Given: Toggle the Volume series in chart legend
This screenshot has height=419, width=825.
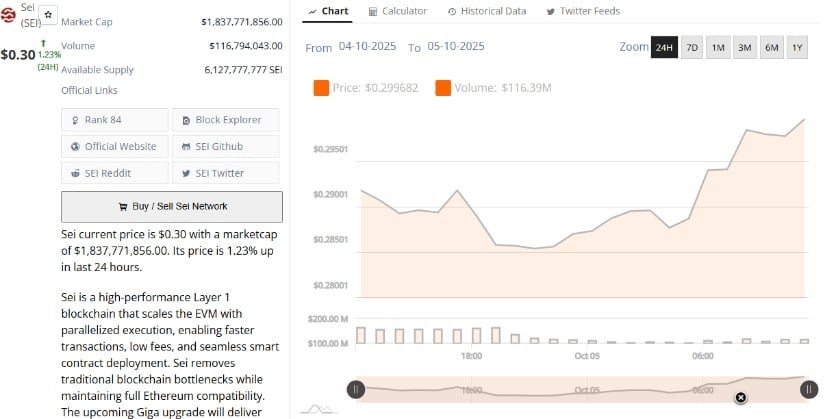Looking at the screenshot, I should pyautogui.click(x=493, y=89).
